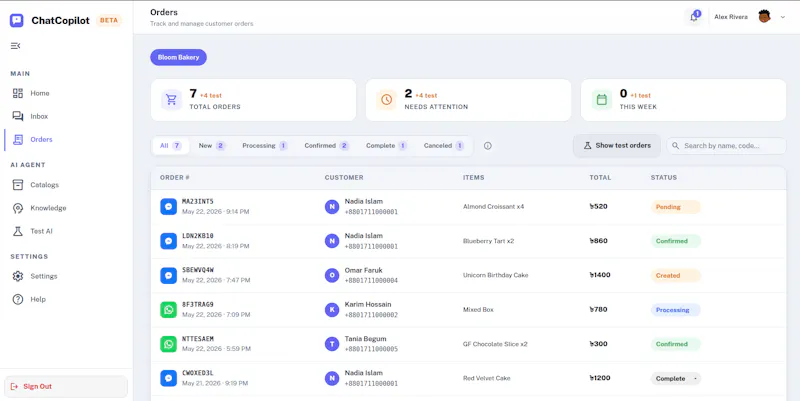
Task: Click the BETA badge next to ChatCopilot
Action: click(109, 20)
